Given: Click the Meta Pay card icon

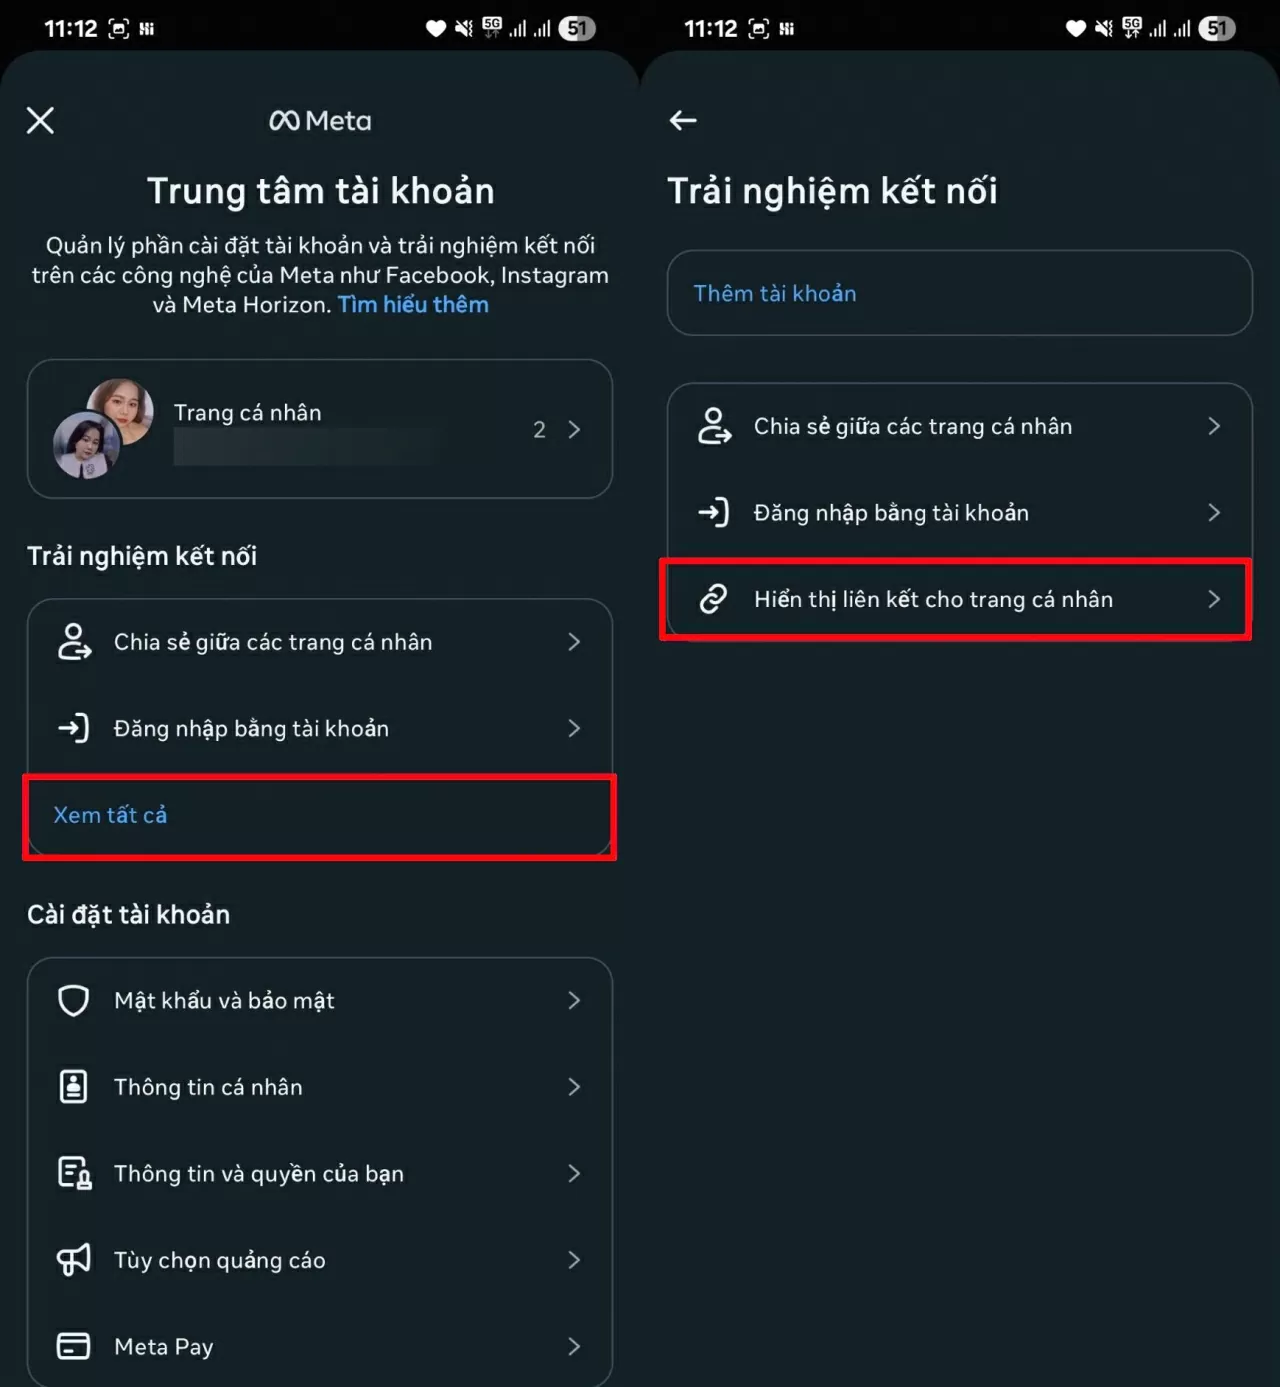Looking at the screenshot, I should click(73, 1346).
